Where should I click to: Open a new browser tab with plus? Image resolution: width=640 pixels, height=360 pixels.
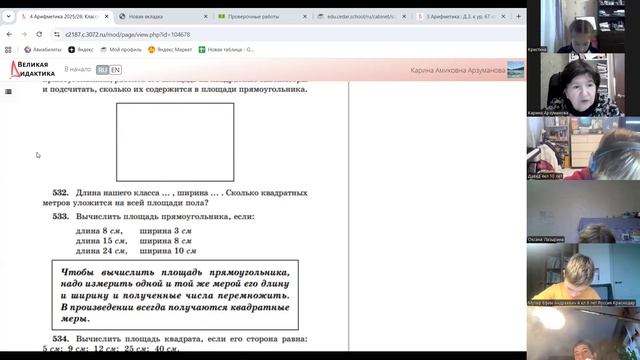tap(518, 16)
